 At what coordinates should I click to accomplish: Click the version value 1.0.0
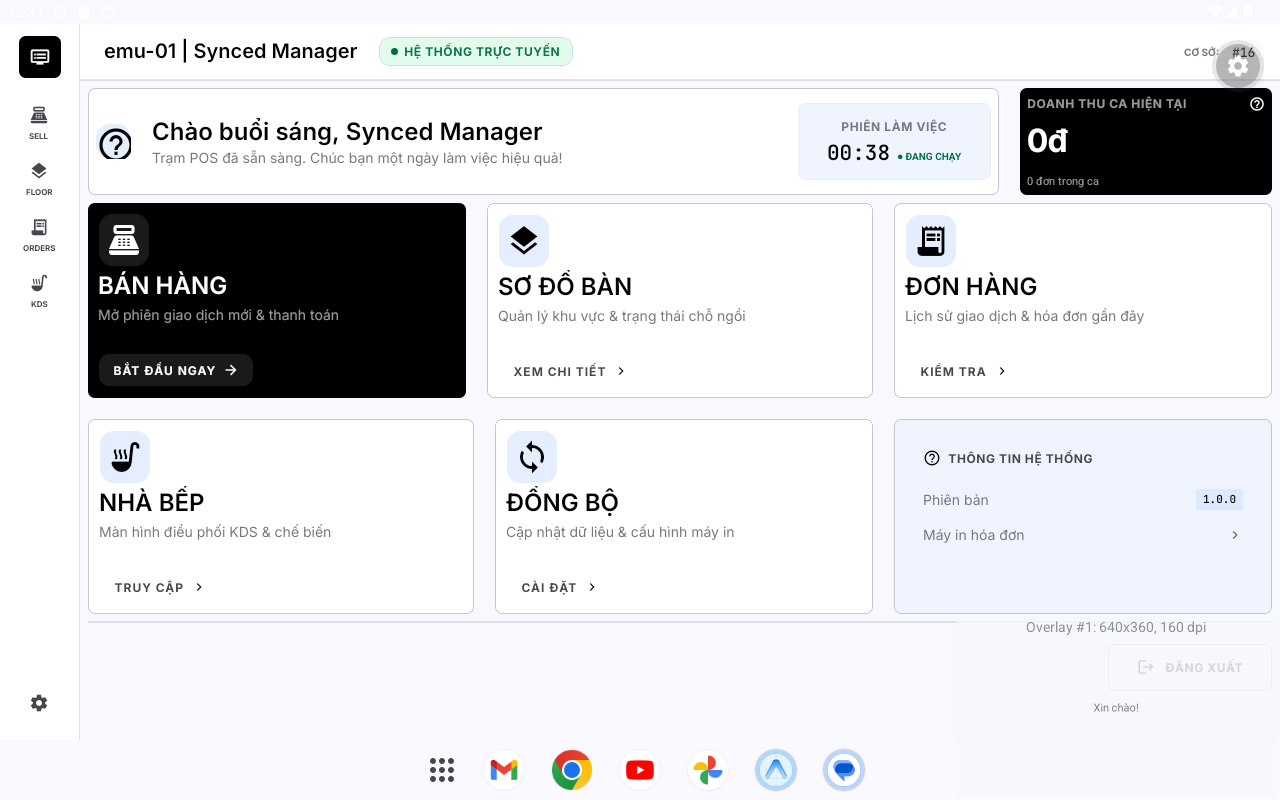coord(1219,499)
